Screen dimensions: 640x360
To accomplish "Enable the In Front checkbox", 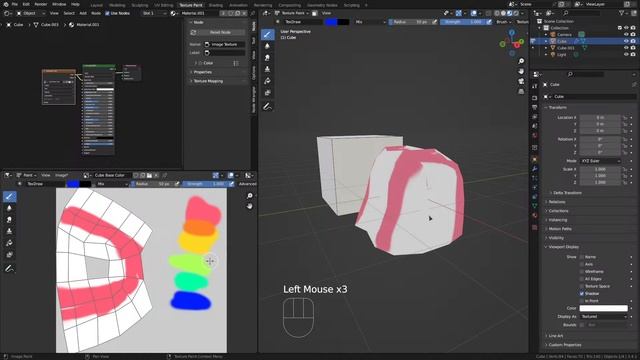I will [582, 301].
